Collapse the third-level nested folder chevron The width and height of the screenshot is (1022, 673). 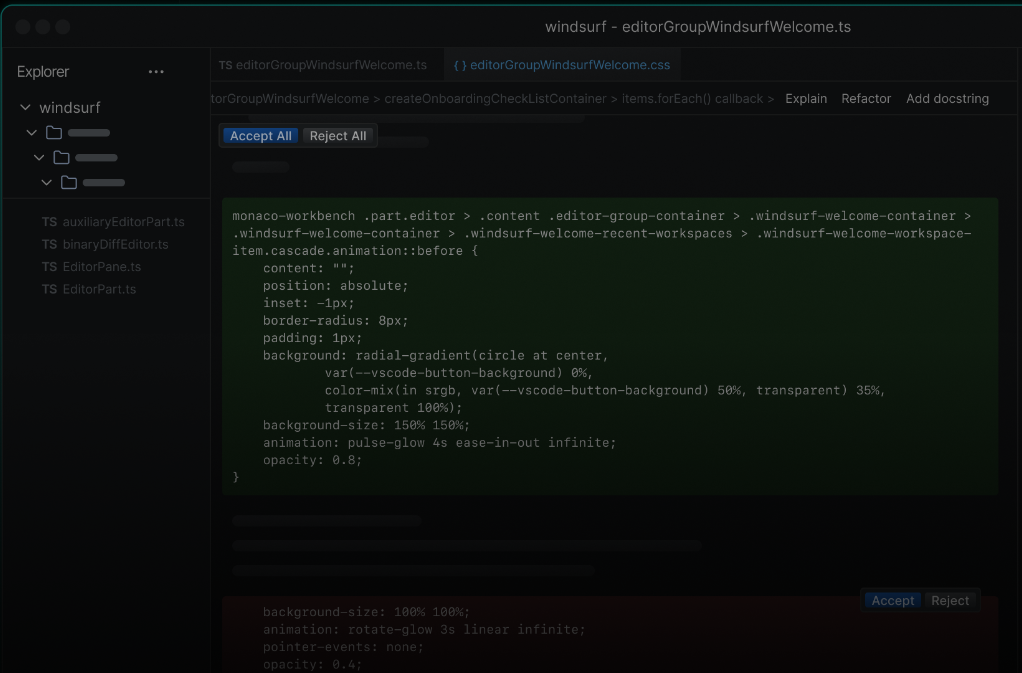pos(46,183)
